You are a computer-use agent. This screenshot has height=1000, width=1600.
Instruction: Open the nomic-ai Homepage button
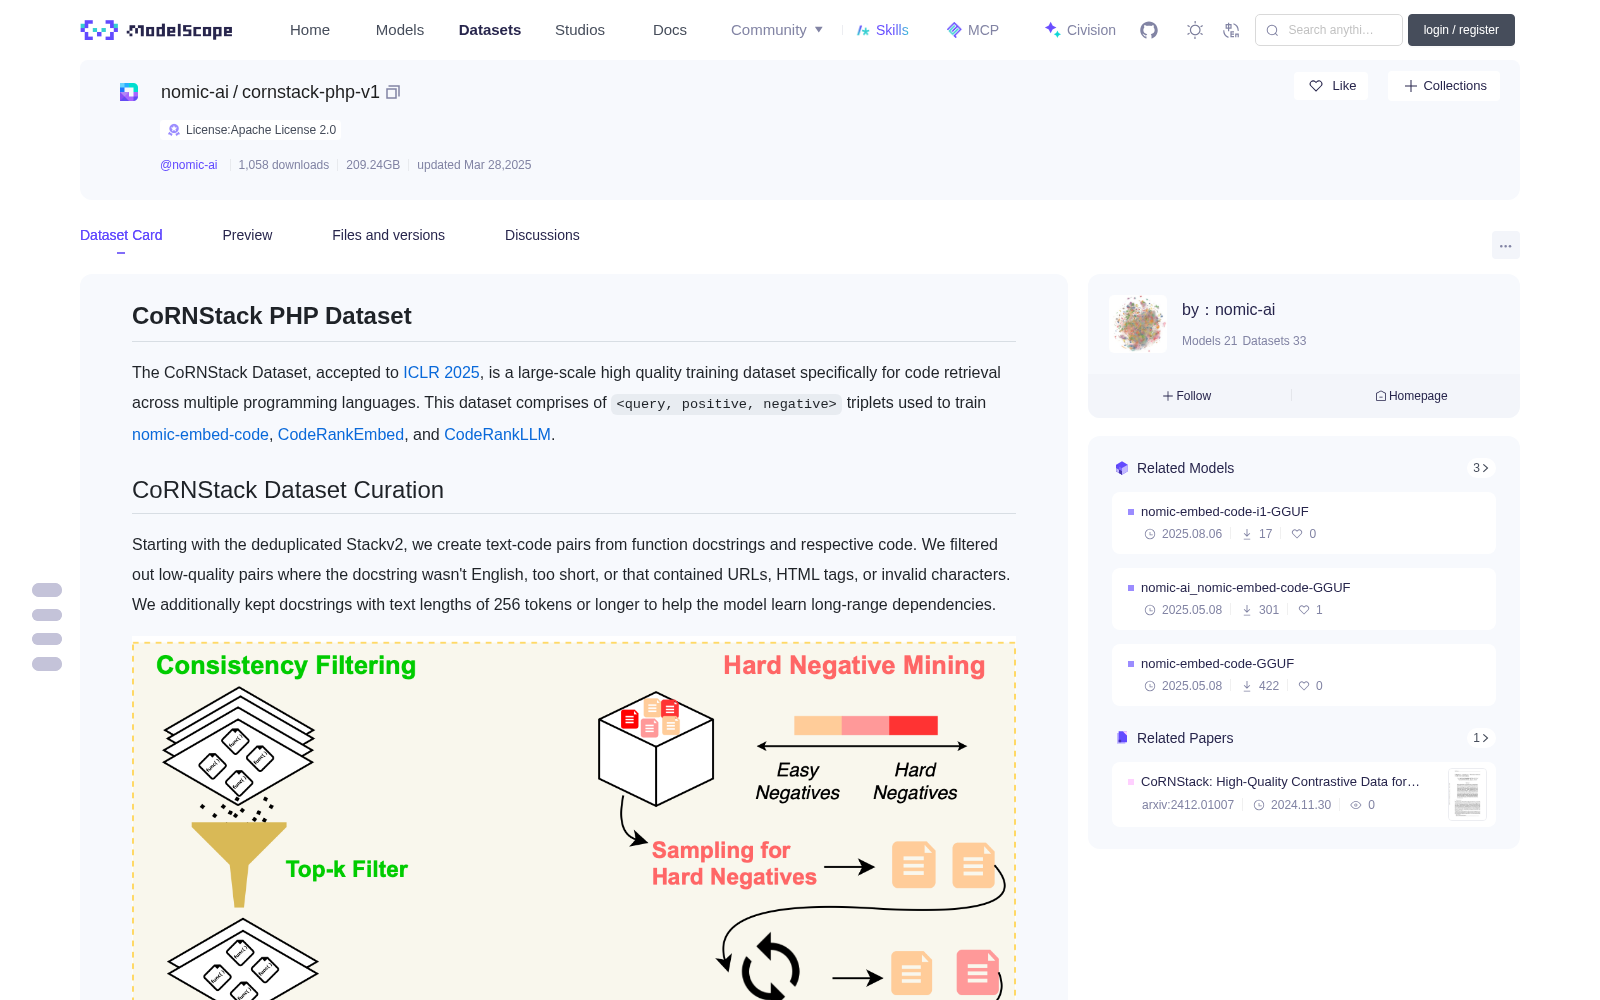pyautogui.click(x=1411, y=396)
